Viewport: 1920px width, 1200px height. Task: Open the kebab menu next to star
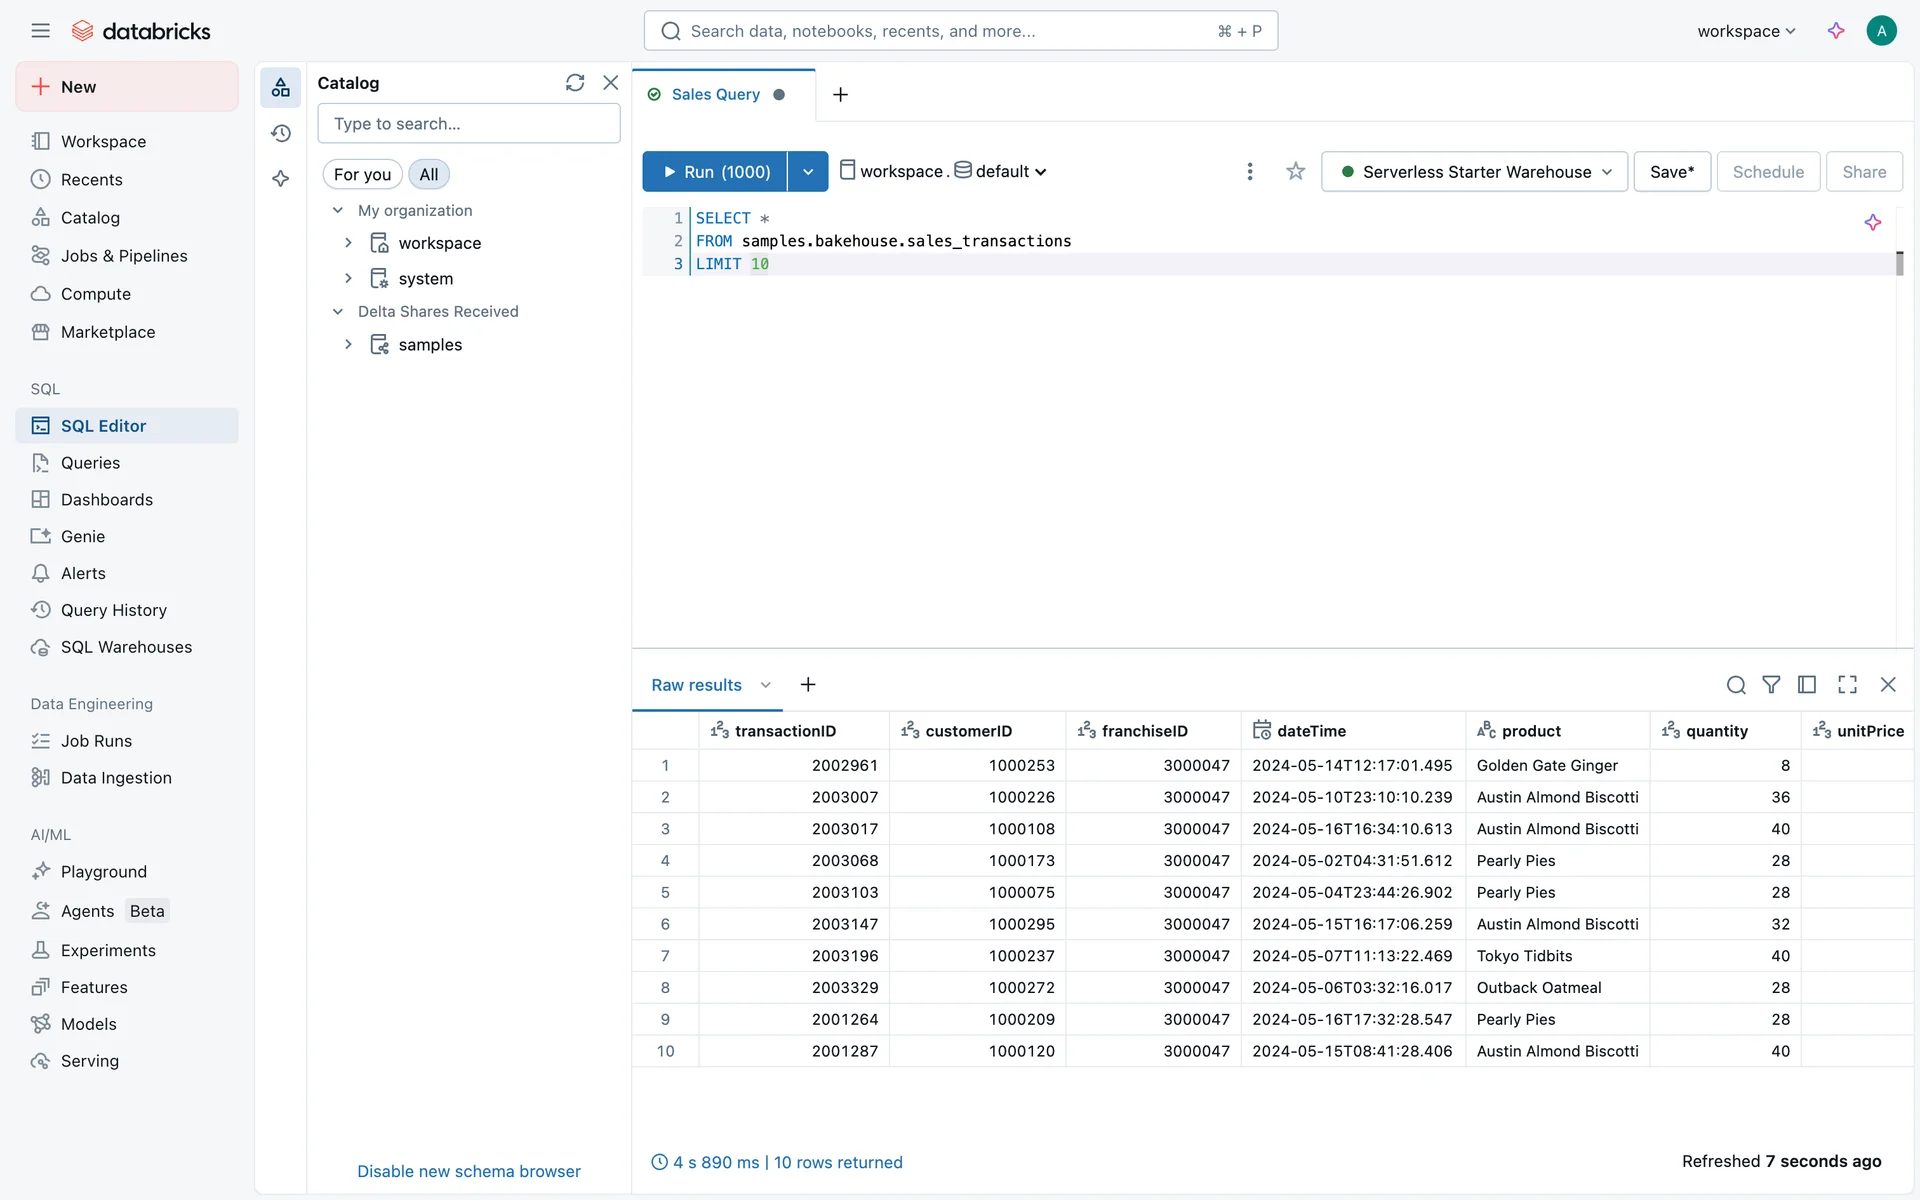tap(1249, 172)
